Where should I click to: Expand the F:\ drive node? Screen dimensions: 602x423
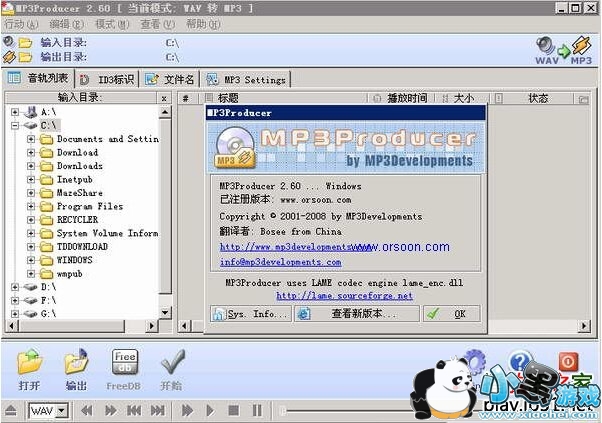click(x=15, y=300)
